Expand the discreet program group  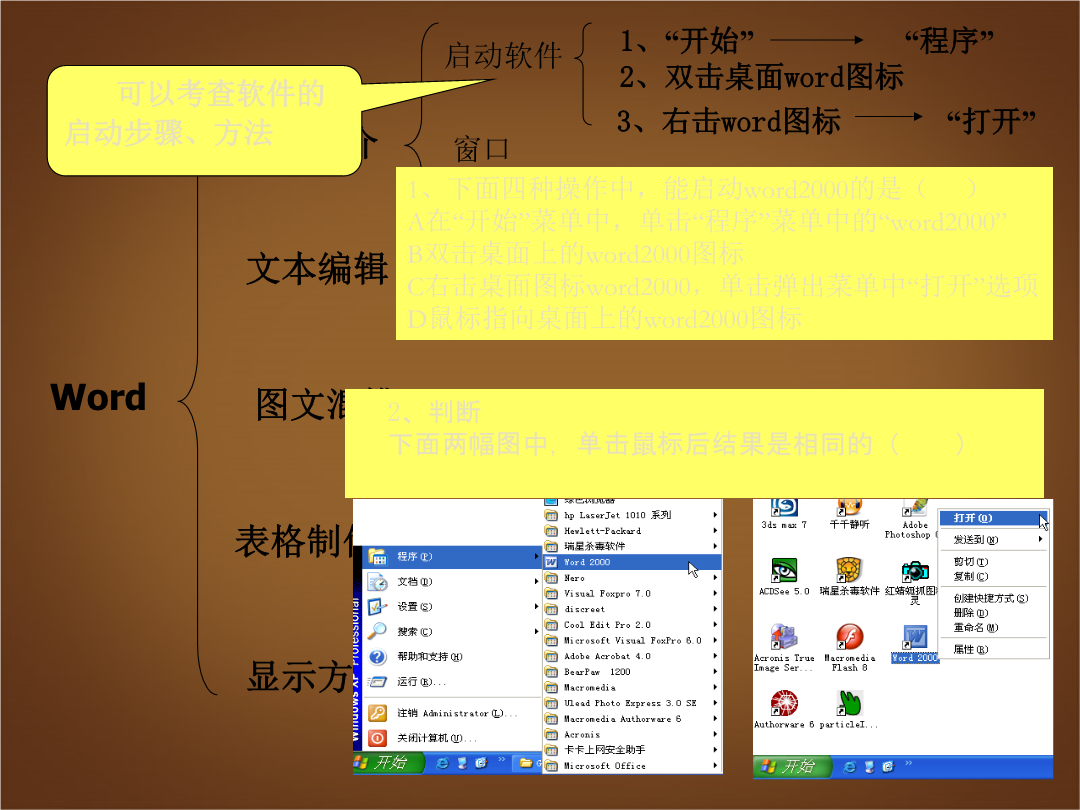click(x=632, y=609)
